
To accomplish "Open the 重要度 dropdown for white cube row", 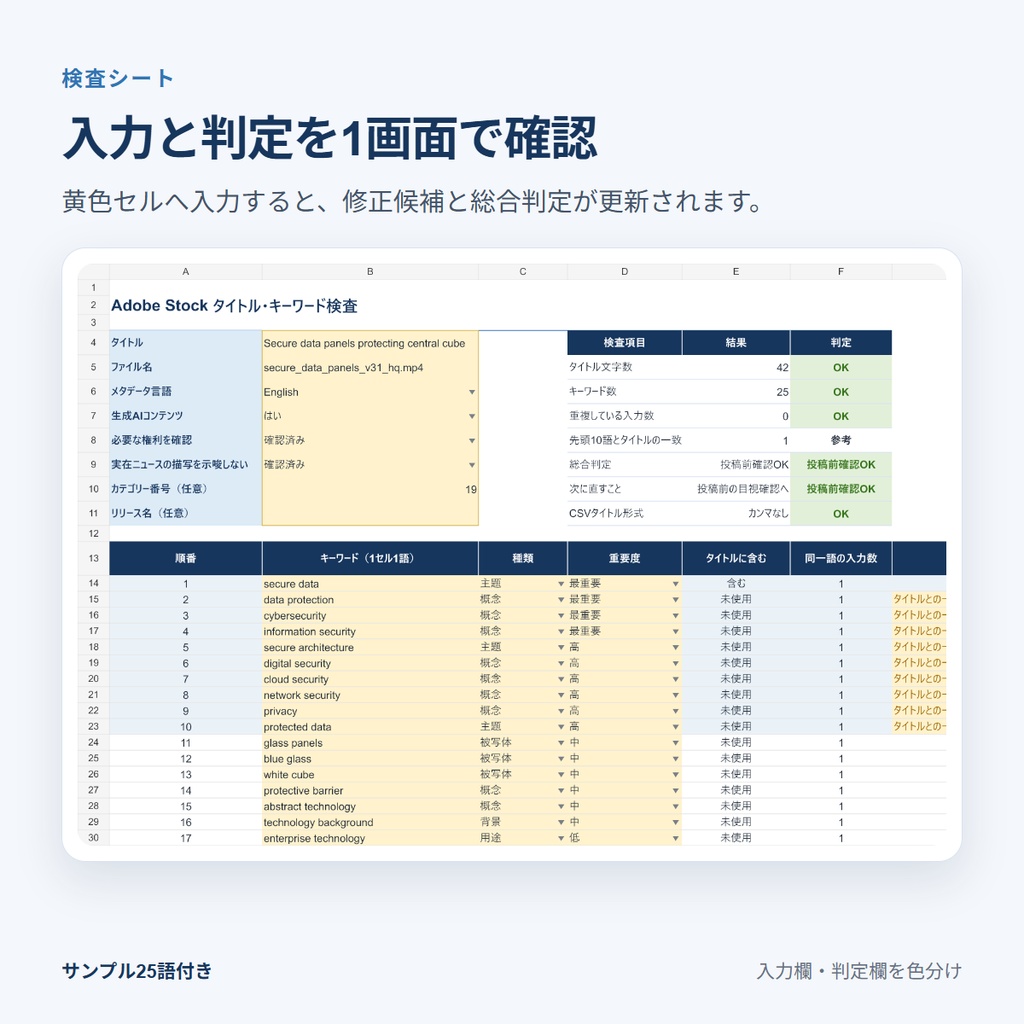I will (x=675, y=775).
